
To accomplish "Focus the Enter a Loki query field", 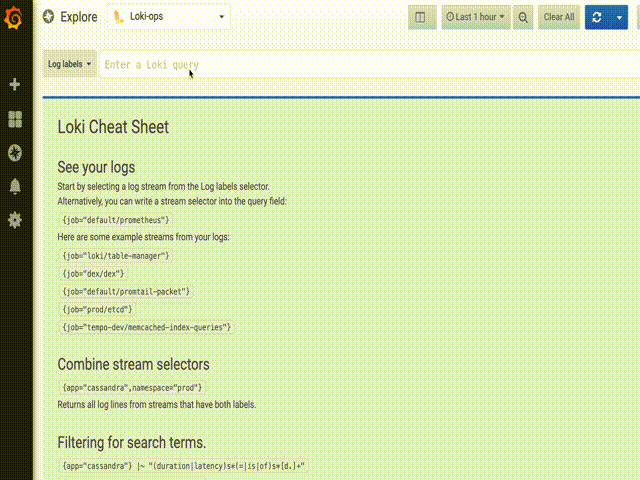I will (x=369, y=64).
